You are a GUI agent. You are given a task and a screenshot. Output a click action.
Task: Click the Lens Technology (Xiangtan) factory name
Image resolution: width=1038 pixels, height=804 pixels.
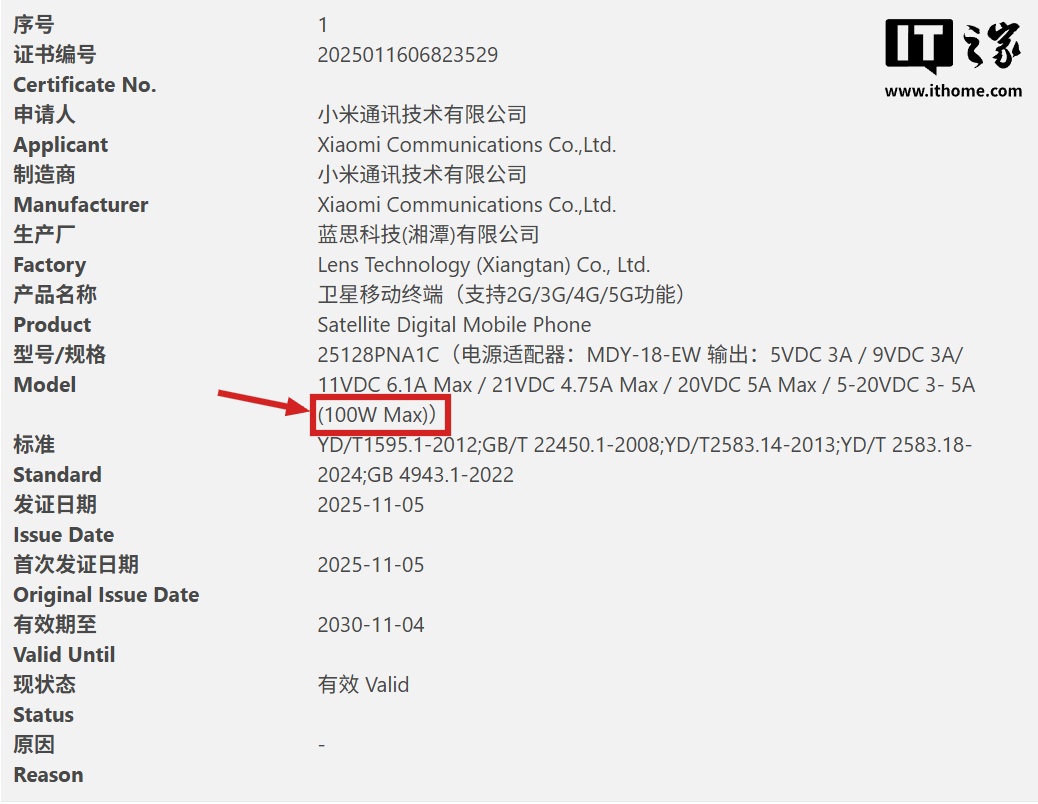coord(483,265)
